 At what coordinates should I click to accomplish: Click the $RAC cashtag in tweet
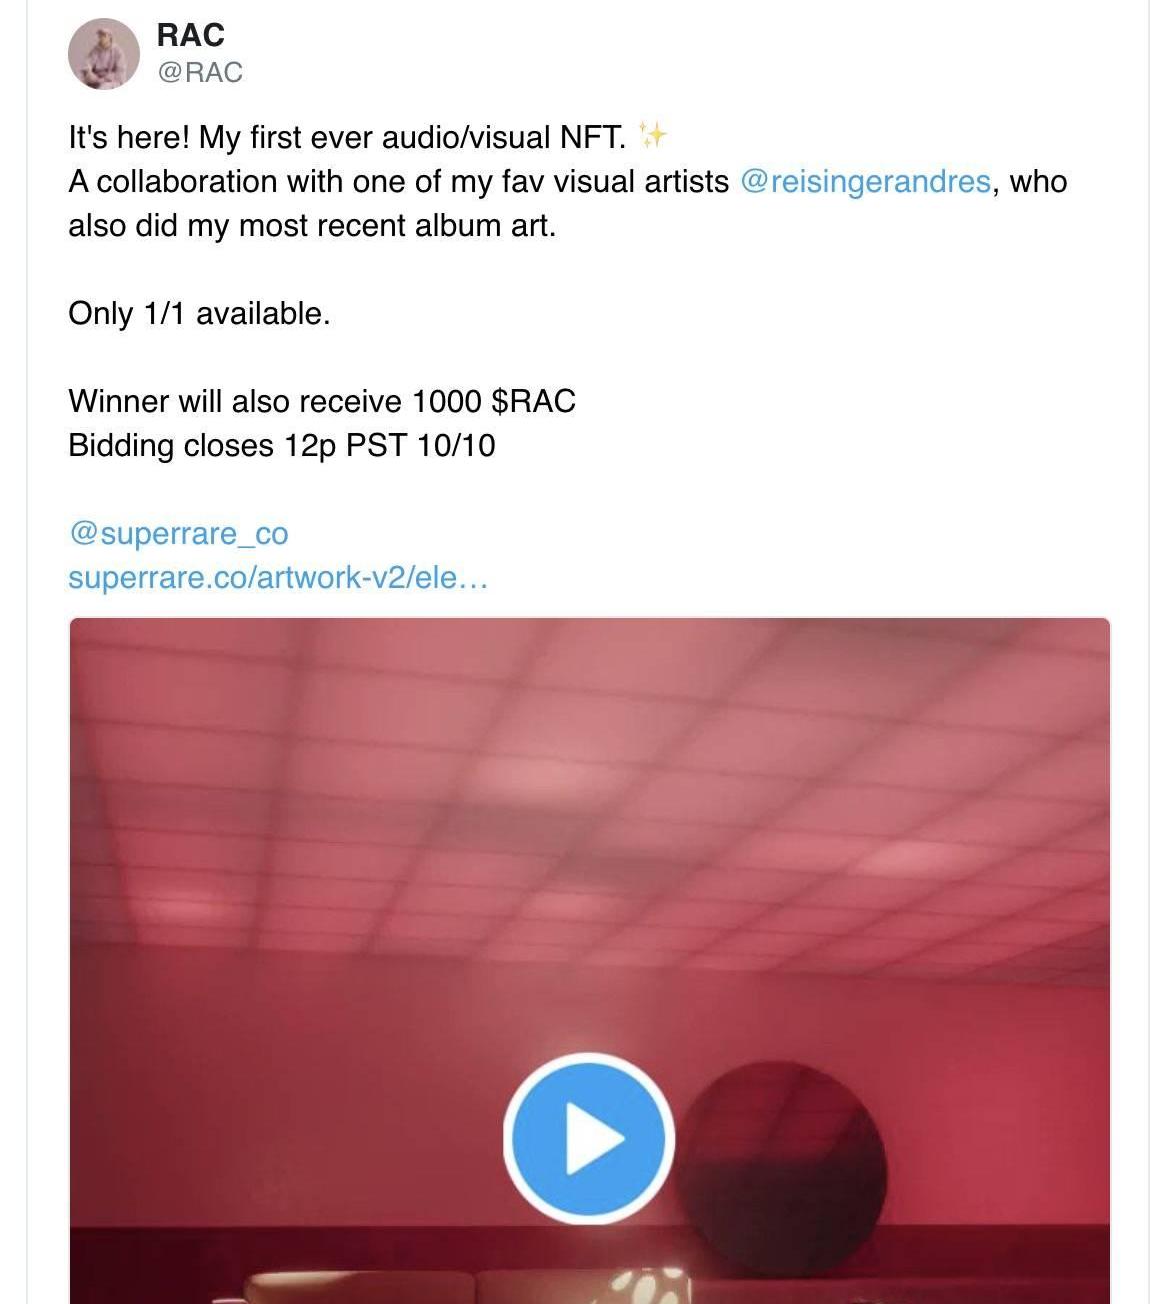tap(533, 401)
